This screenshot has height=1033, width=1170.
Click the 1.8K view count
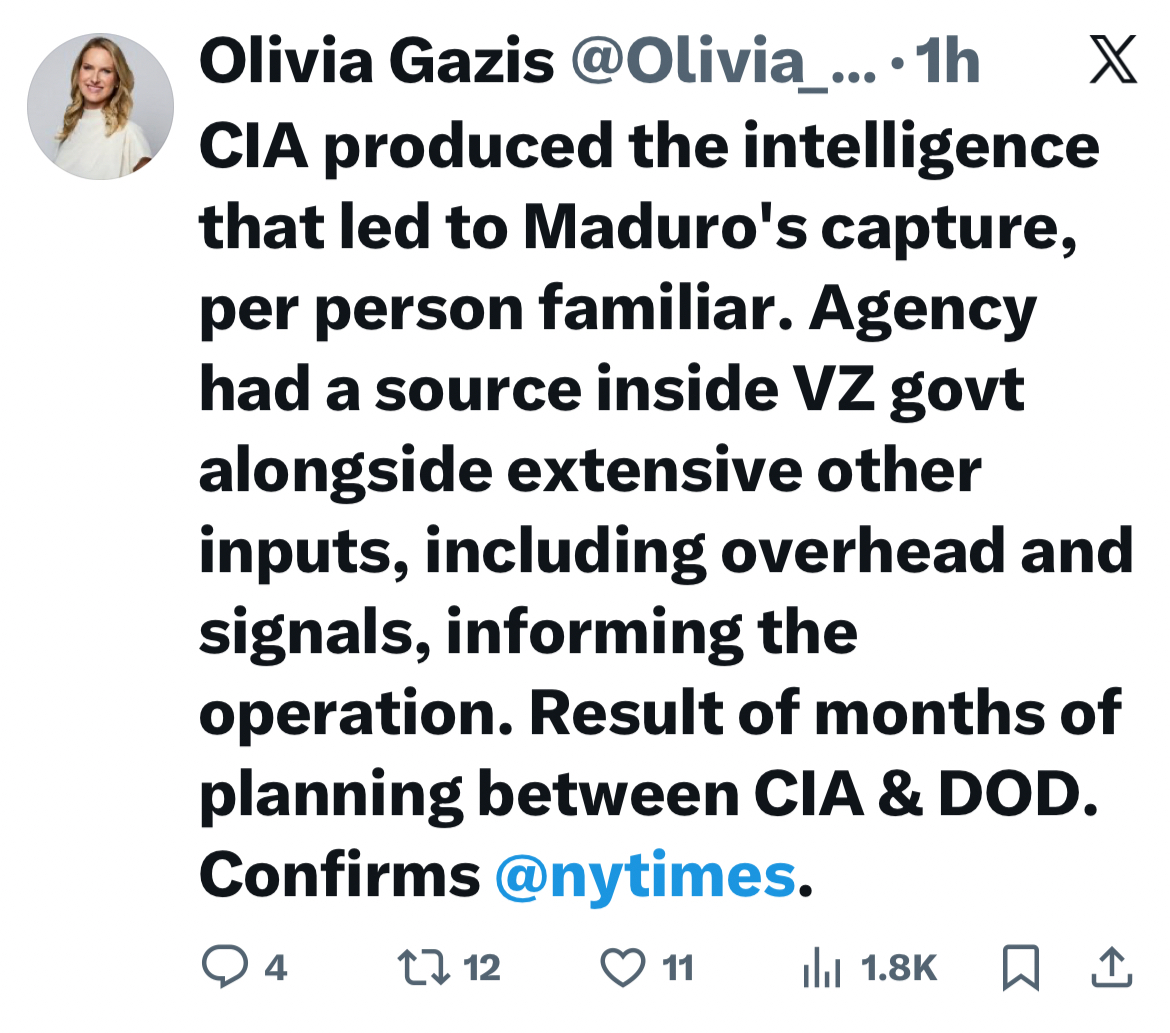[x=898, y=968]
